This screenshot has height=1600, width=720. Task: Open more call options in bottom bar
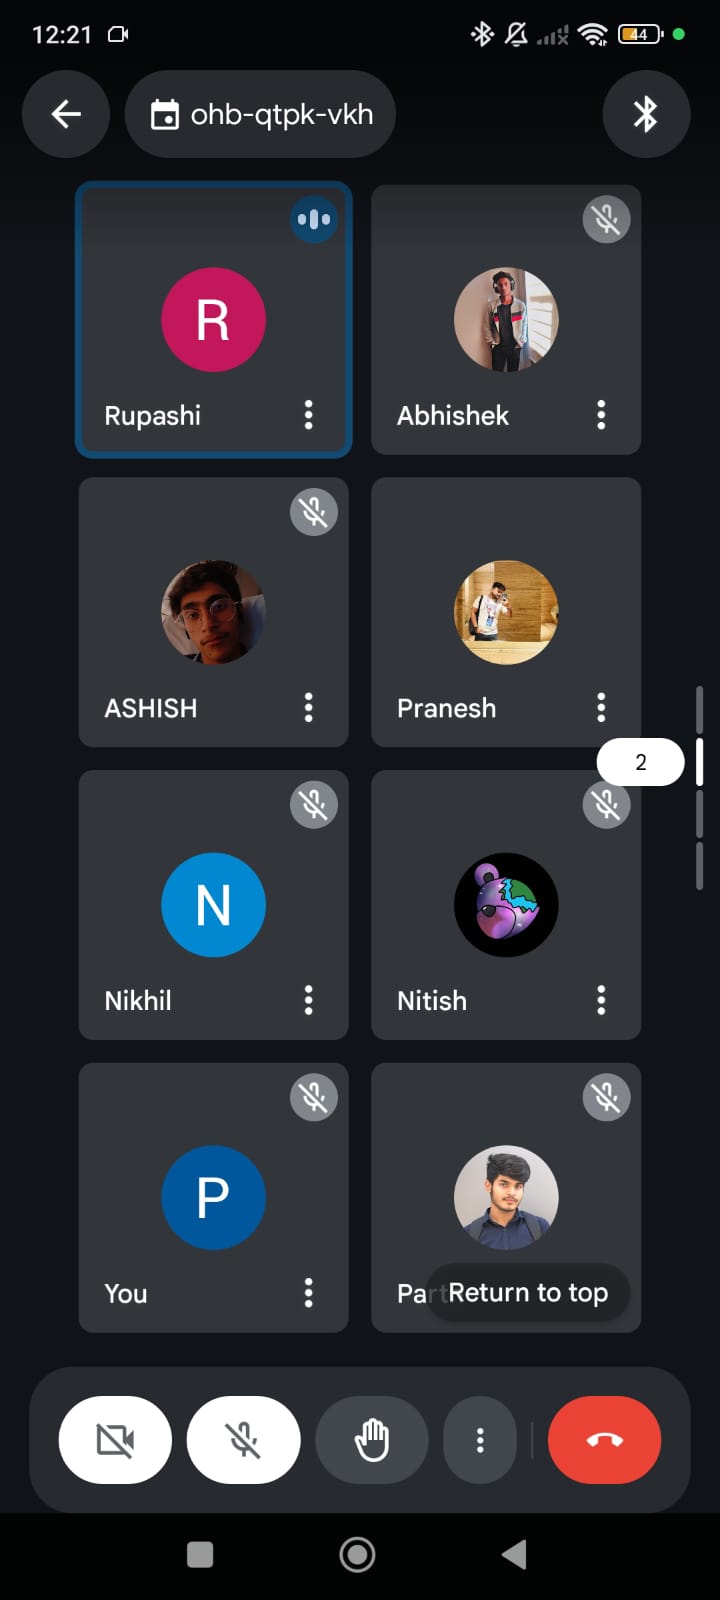point(480,1440)
